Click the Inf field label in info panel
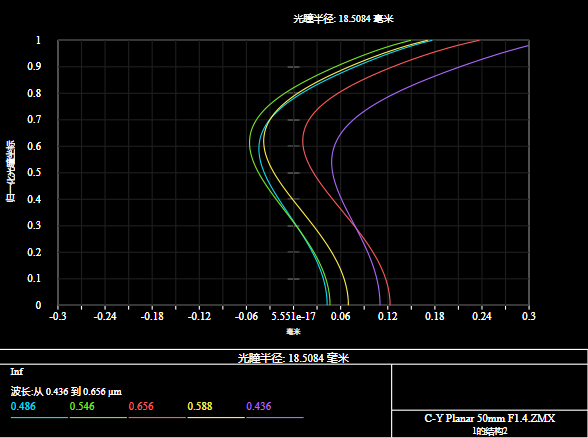The width and height of the screenshot is (588, 438). (x=17, y=372)
